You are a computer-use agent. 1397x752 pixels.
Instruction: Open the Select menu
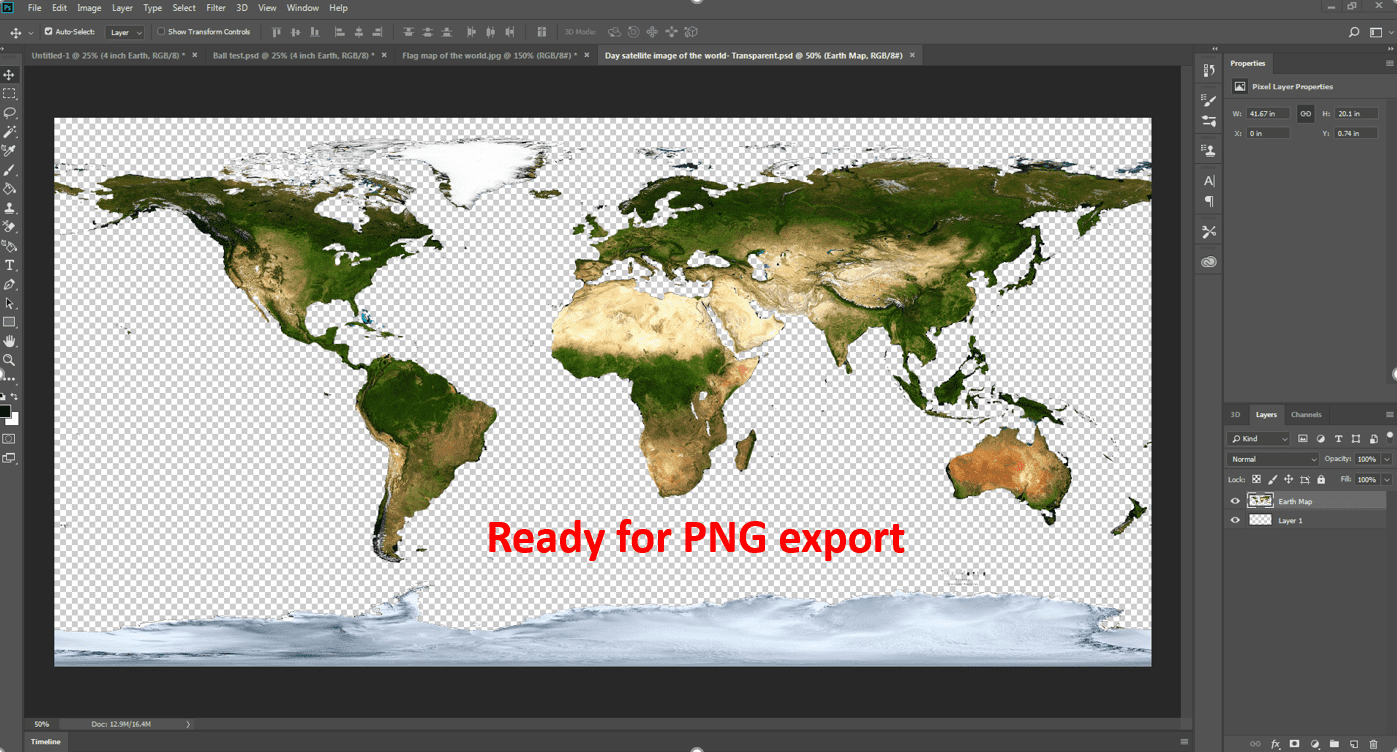click(184, 8)
